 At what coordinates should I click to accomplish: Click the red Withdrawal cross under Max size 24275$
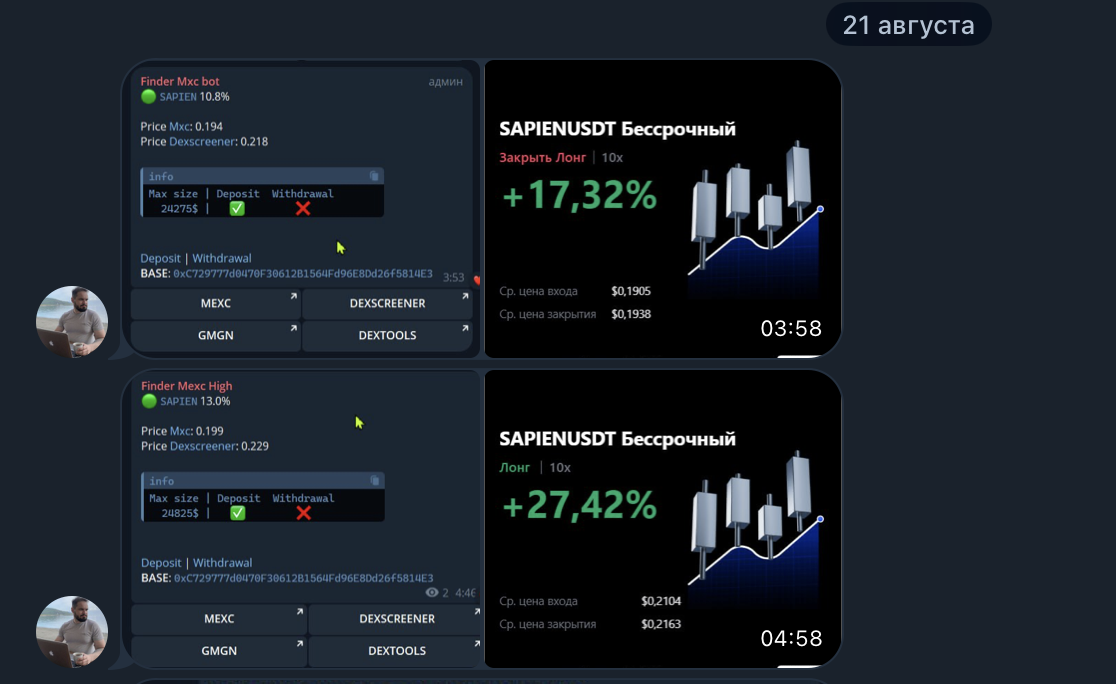click(x=303, y=208)
